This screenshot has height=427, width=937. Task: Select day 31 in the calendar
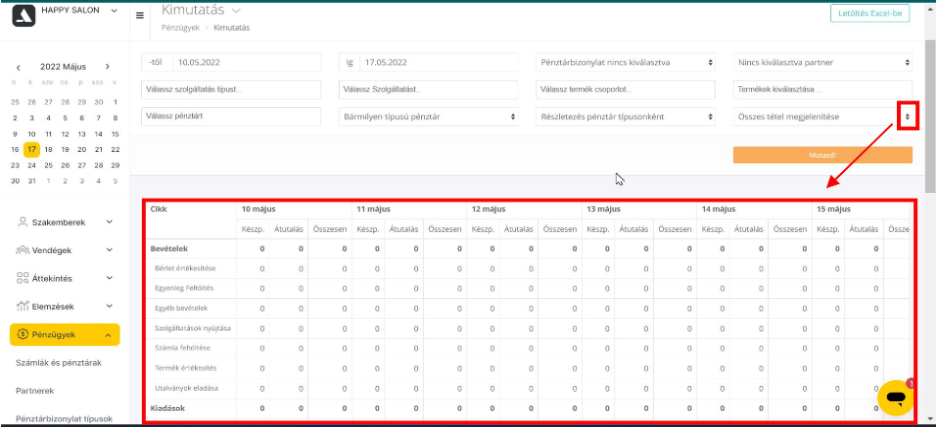32,180
